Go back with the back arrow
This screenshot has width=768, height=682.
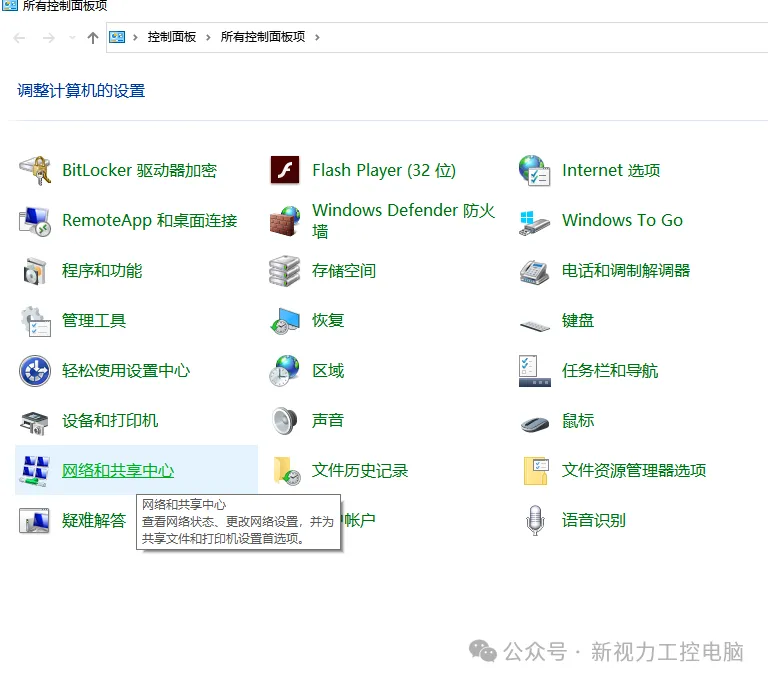[19, 38]
